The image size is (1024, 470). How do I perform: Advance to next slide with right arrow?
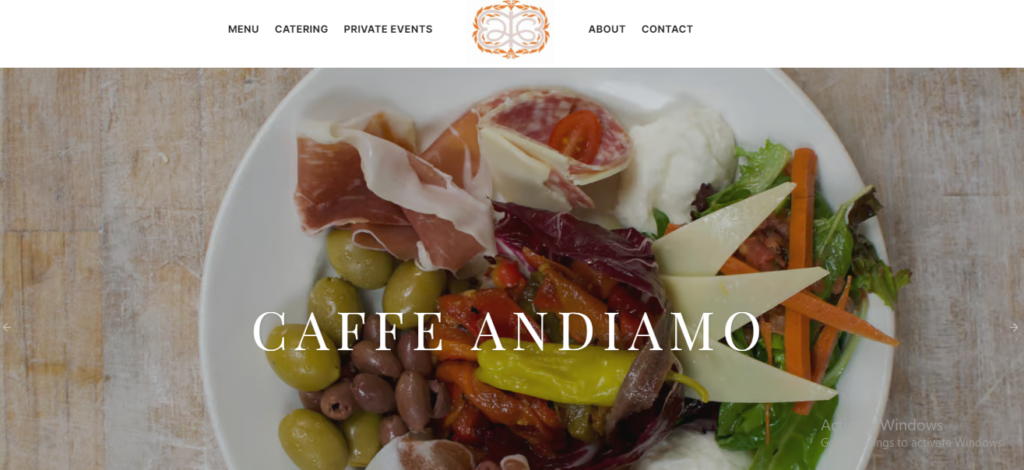(x=1014, y=327)
